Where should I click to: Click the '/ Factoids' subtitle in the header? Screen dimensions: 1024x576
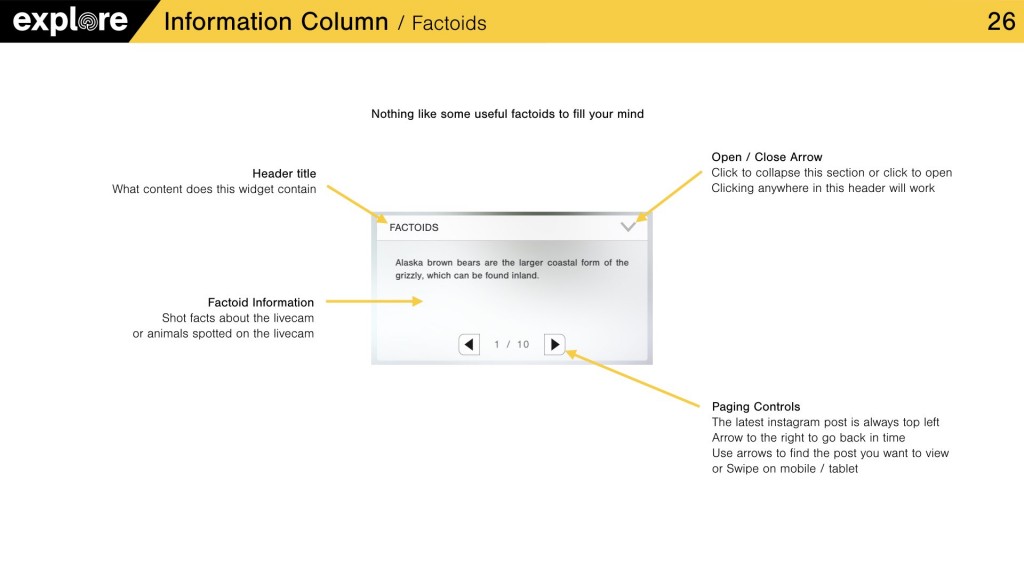coord(442,24)
